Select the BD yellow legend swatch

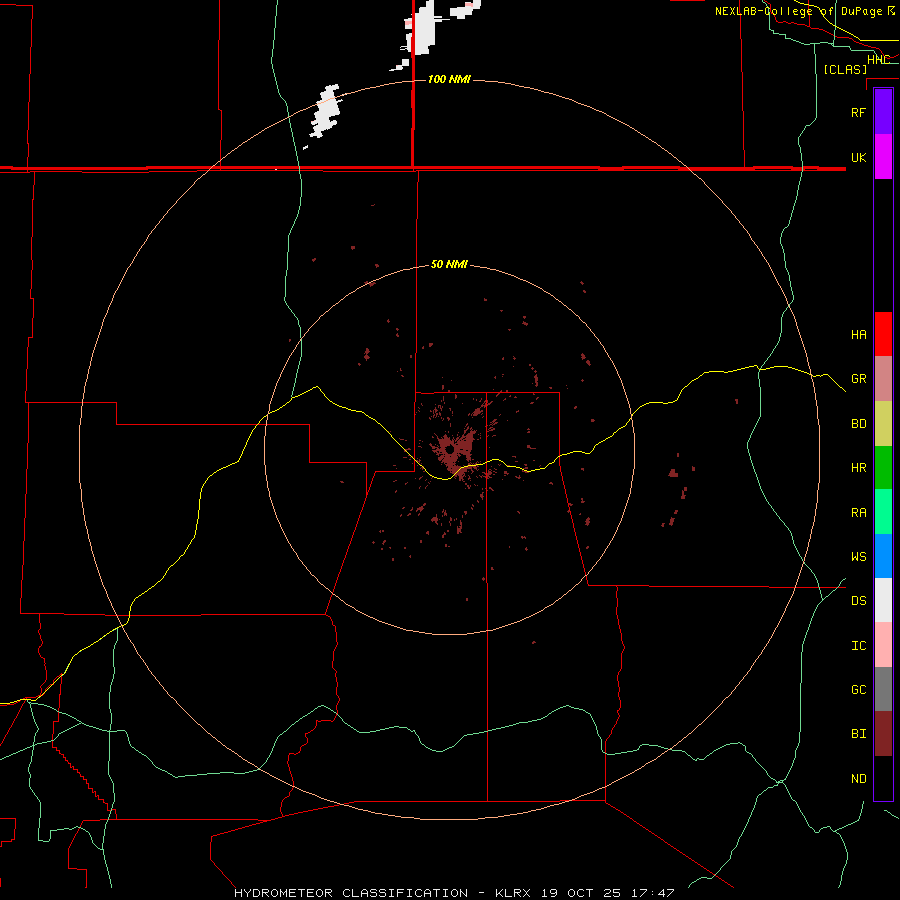pyautogui.click(x=883, y=424)
